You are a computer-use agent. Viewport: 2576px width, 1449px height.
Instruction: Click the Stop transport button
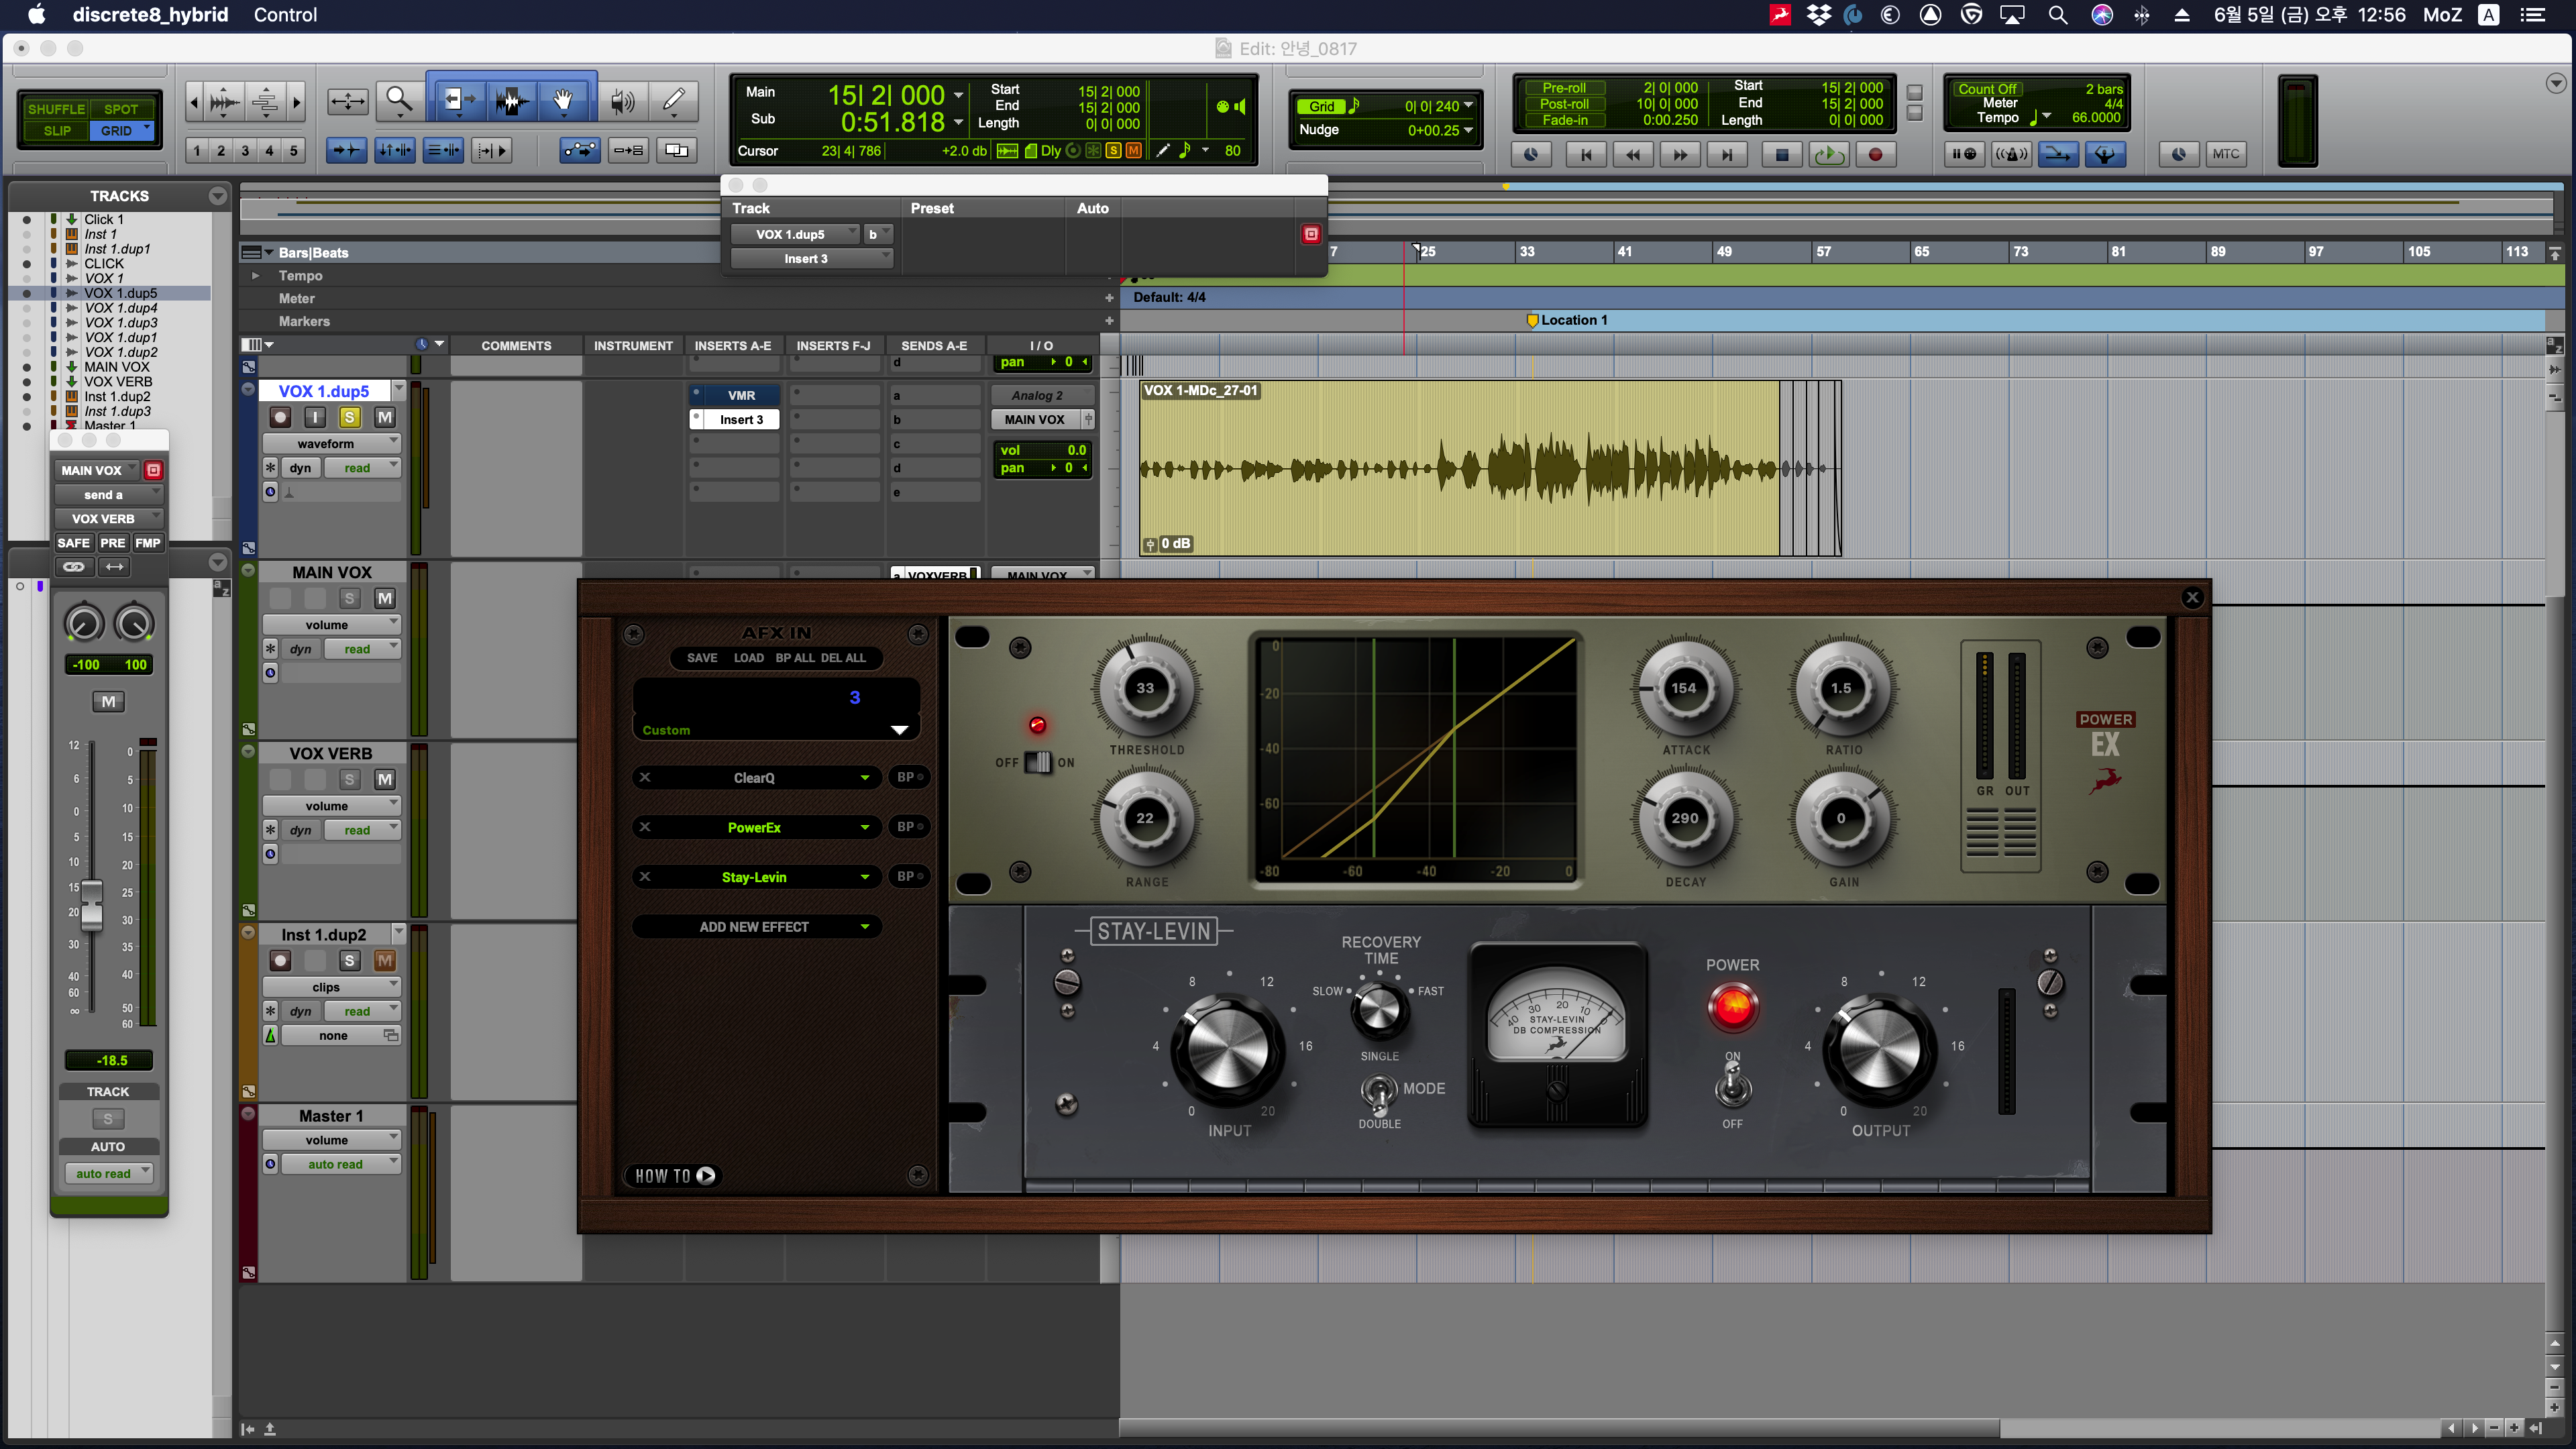pyautogui.click(x=1781, y=154)
